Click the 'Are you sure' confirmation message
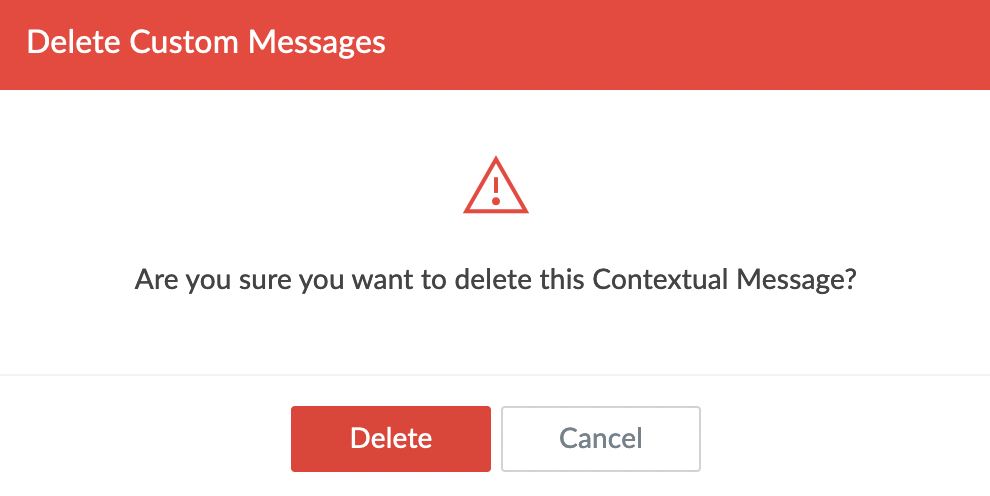 click(x=496, y=279)
